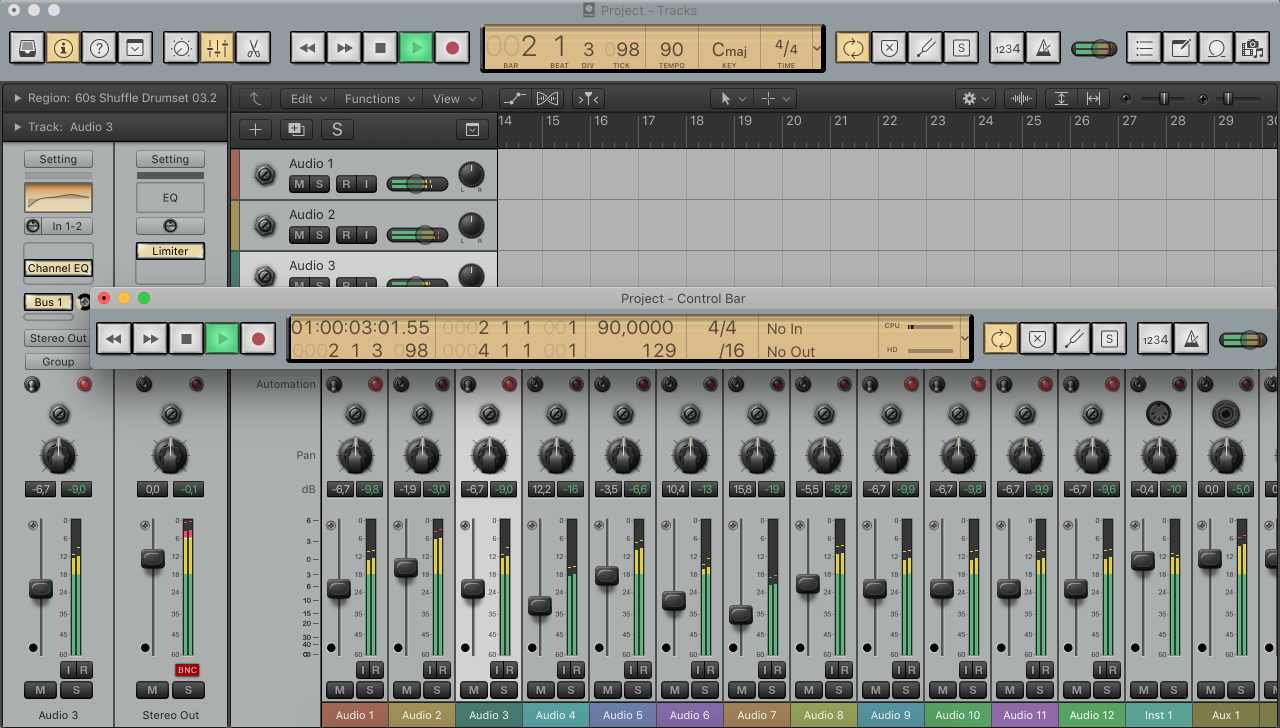Open the Media Browser camera icon
This screenshot has height=728, width=1280.
click(x=1251, y=48)
